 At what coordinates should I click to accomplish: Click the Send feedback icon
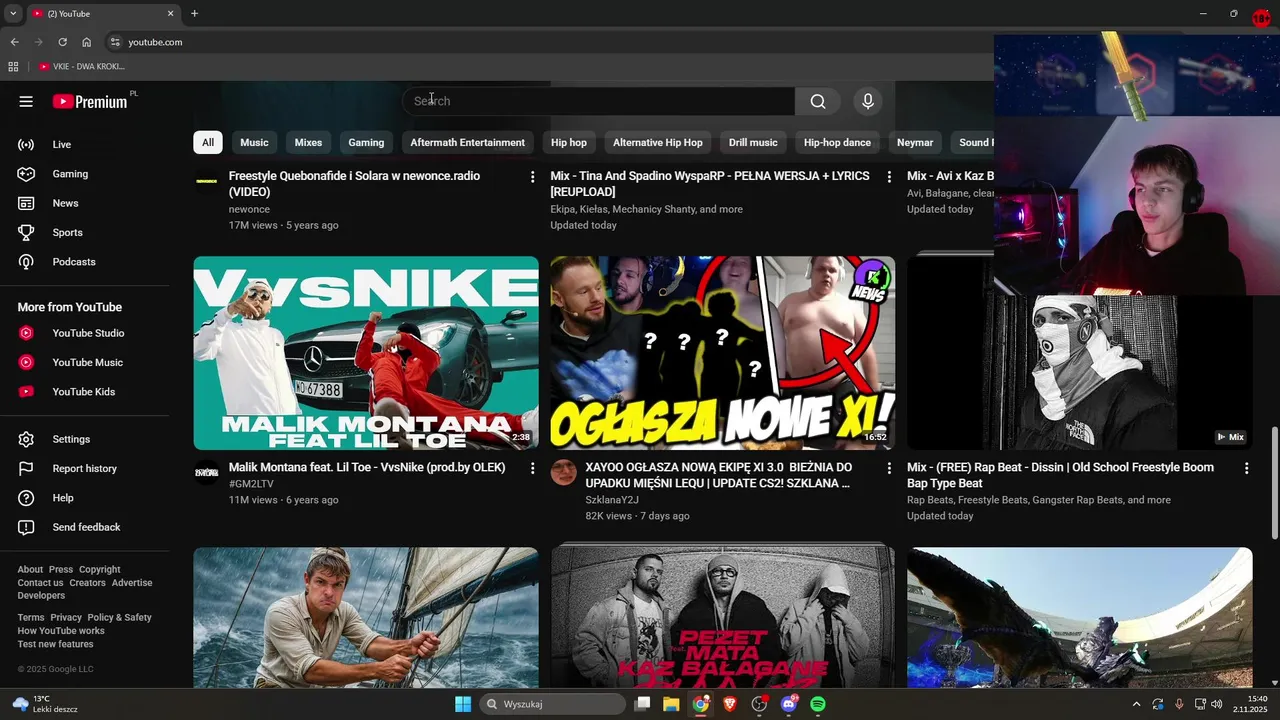(26, 527)
